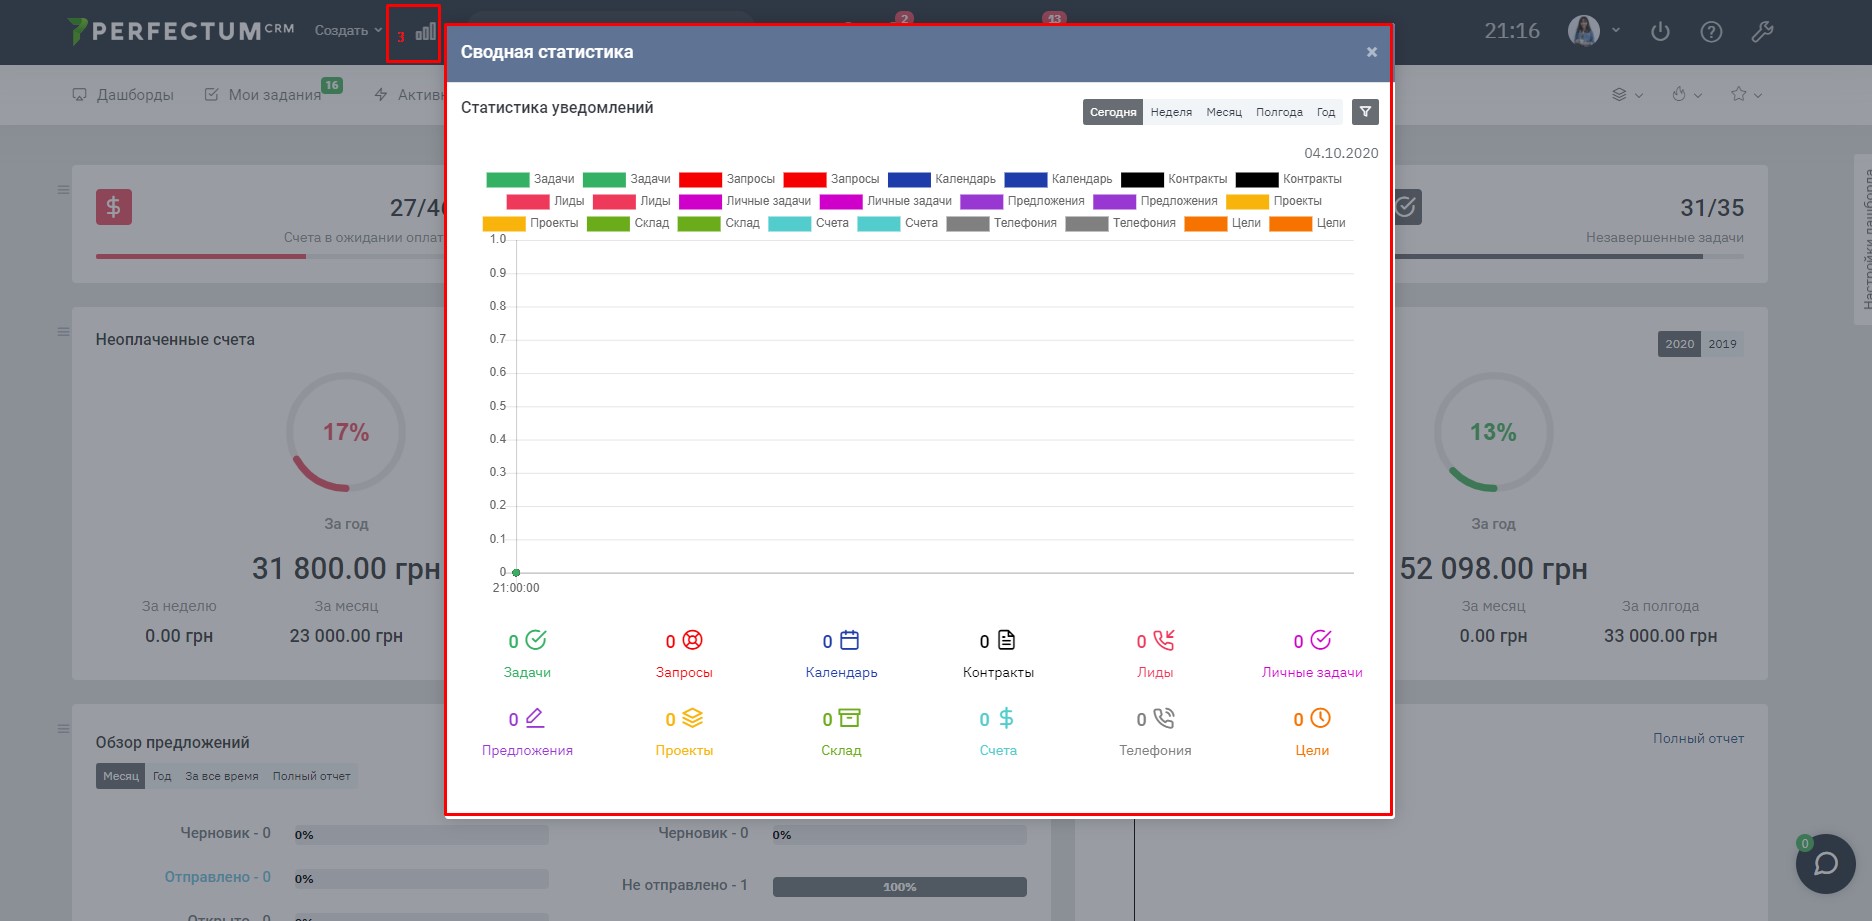Switch statistics period to Неделя
Image resolution: width=1872 pixels, height=921 pixels.
pyautogui.click(x=1171, y=112)
